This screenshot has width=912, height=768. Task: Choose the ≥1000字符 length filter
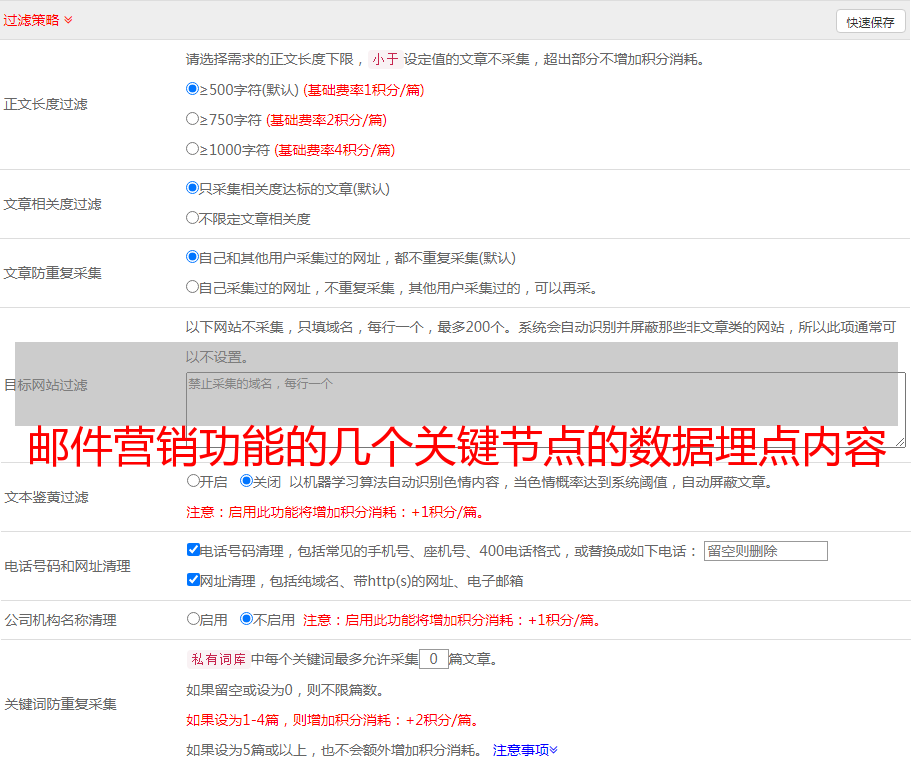tap(193, 149)
